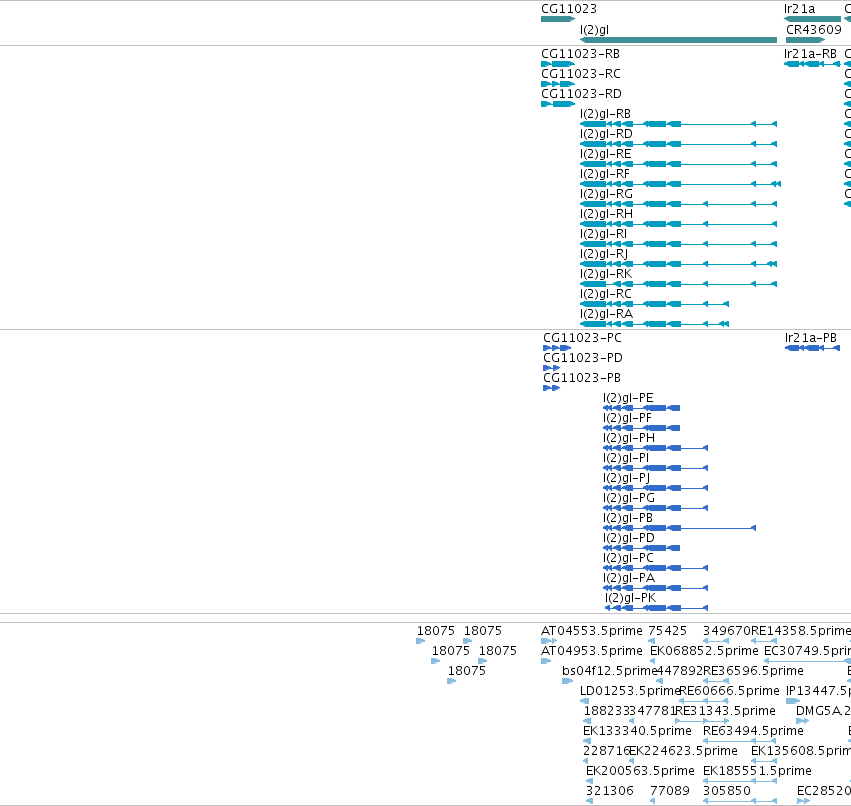Select the 349670 EST label
Screen dimensions: 851x806
tap(727, 631)
